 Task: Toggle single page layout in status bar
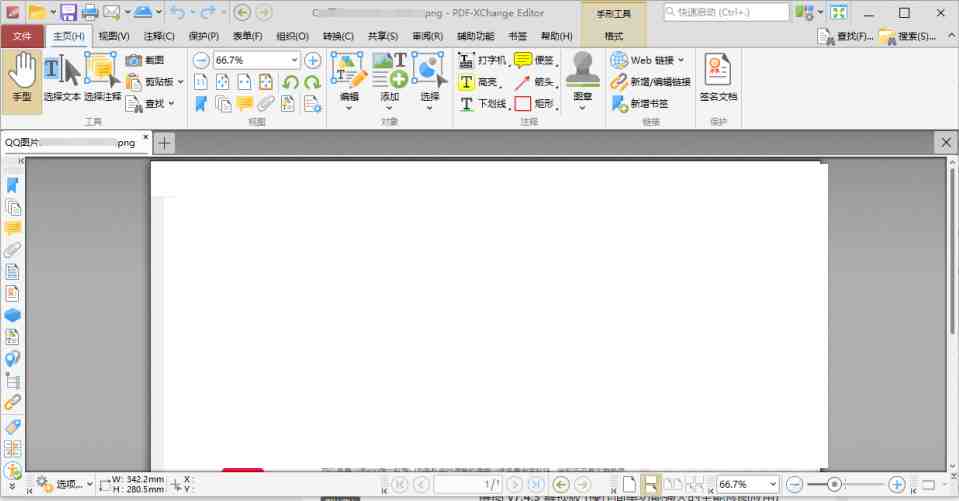[629, 485]
